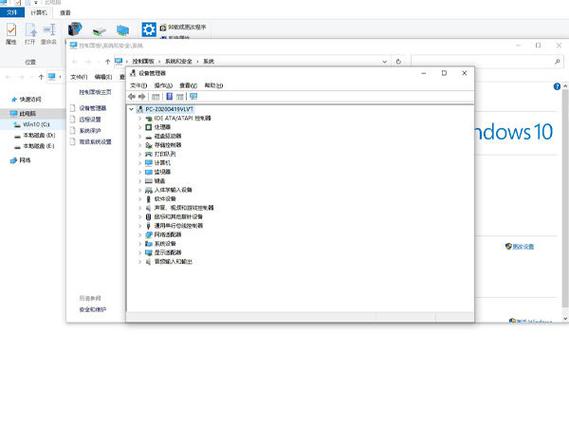Open the 操作(A) menu in Device Manager
Image resolution: width=569 pixels, height=427 pixels.
pos(163,86)
